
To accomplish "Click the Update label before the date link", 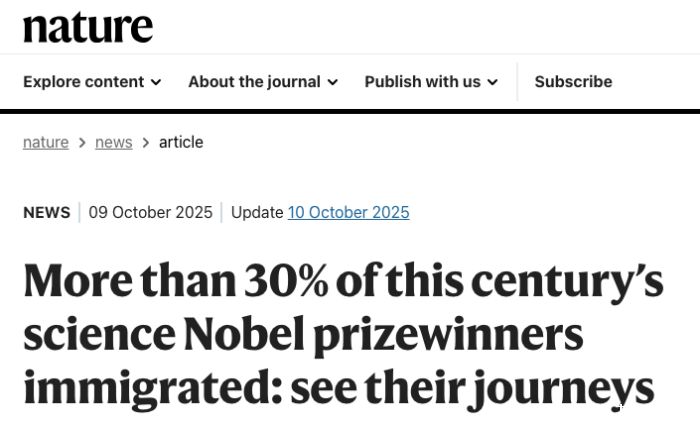I will (257, 212).
